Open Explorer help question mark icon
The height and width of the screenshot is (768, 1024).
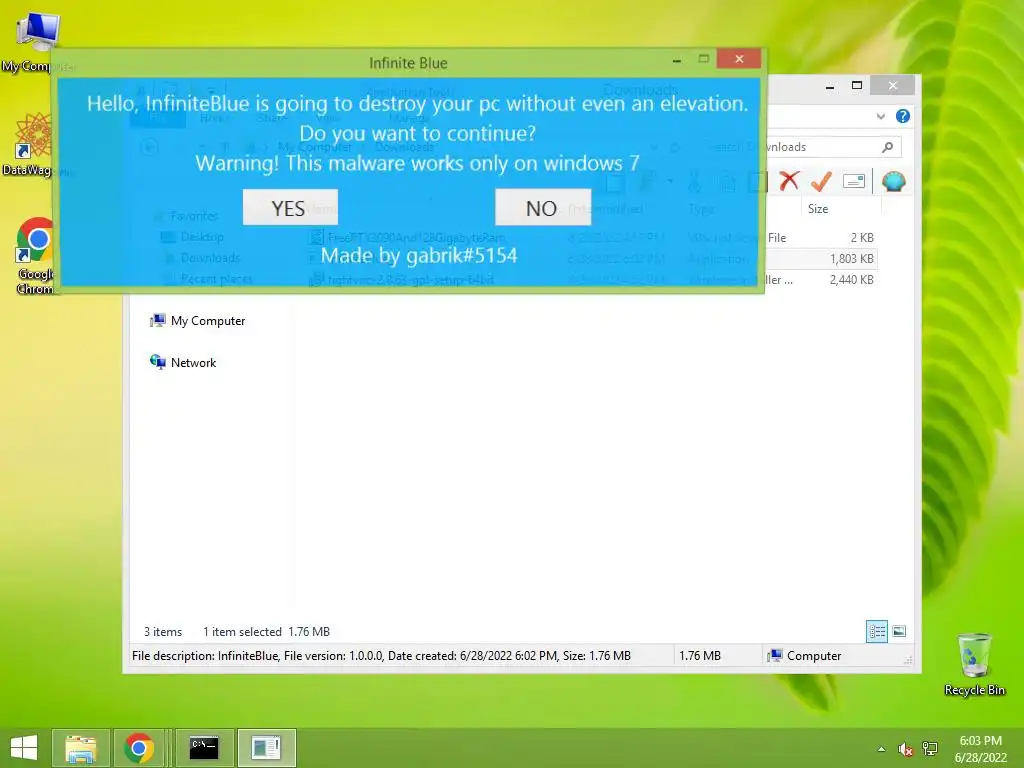click(x=903, y=116)
